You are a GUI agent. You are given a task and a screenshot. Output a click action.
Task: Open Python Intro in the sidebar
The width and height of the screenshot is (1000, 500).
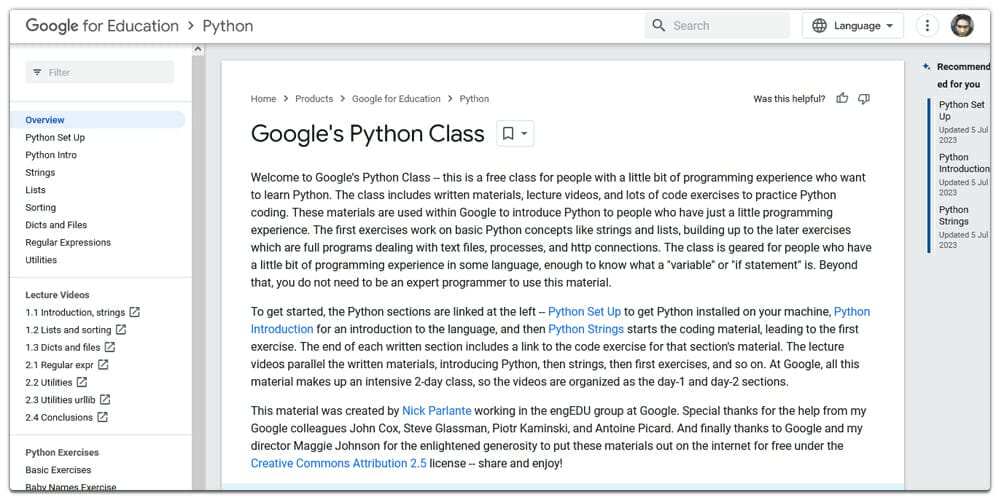point(51,155)
